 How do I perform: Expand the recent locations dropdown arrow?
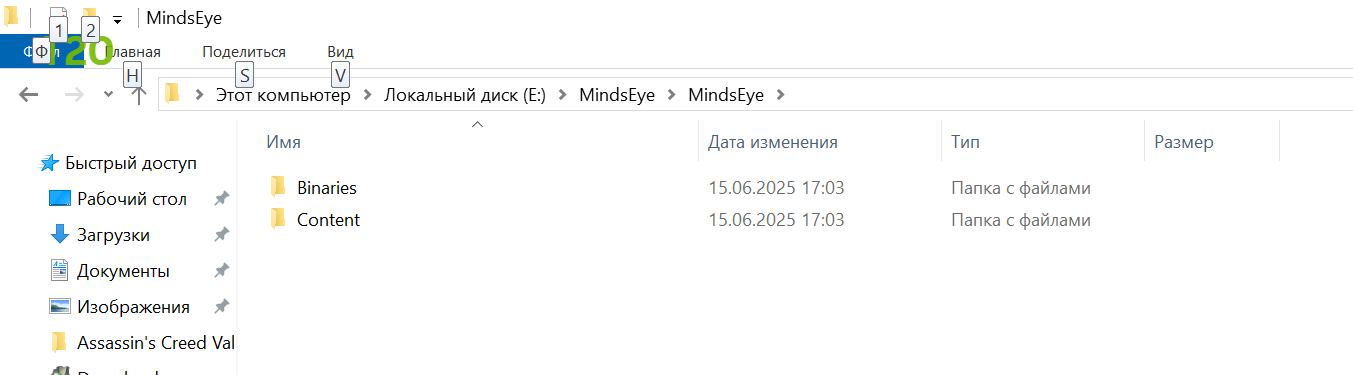pos(108,95)
